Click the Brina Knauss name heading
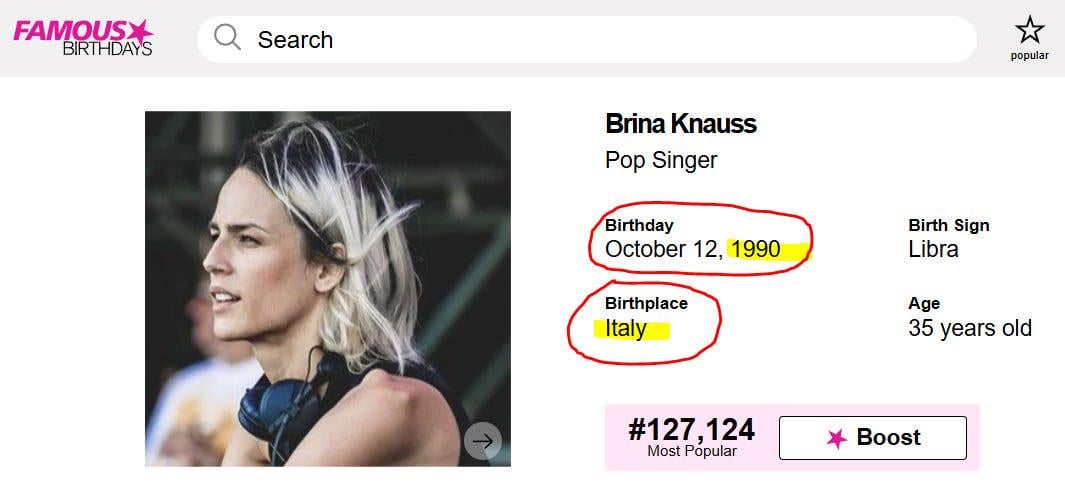1065x499 pixels. (680, 124)
